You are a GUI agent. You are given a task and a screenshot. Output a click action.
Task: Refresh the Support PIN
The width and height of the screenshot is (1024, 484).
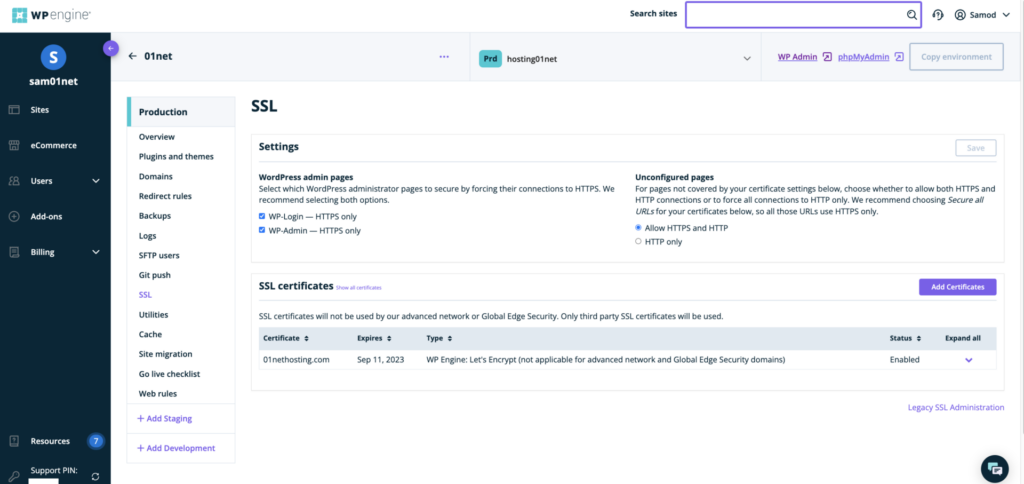[95, 477]
